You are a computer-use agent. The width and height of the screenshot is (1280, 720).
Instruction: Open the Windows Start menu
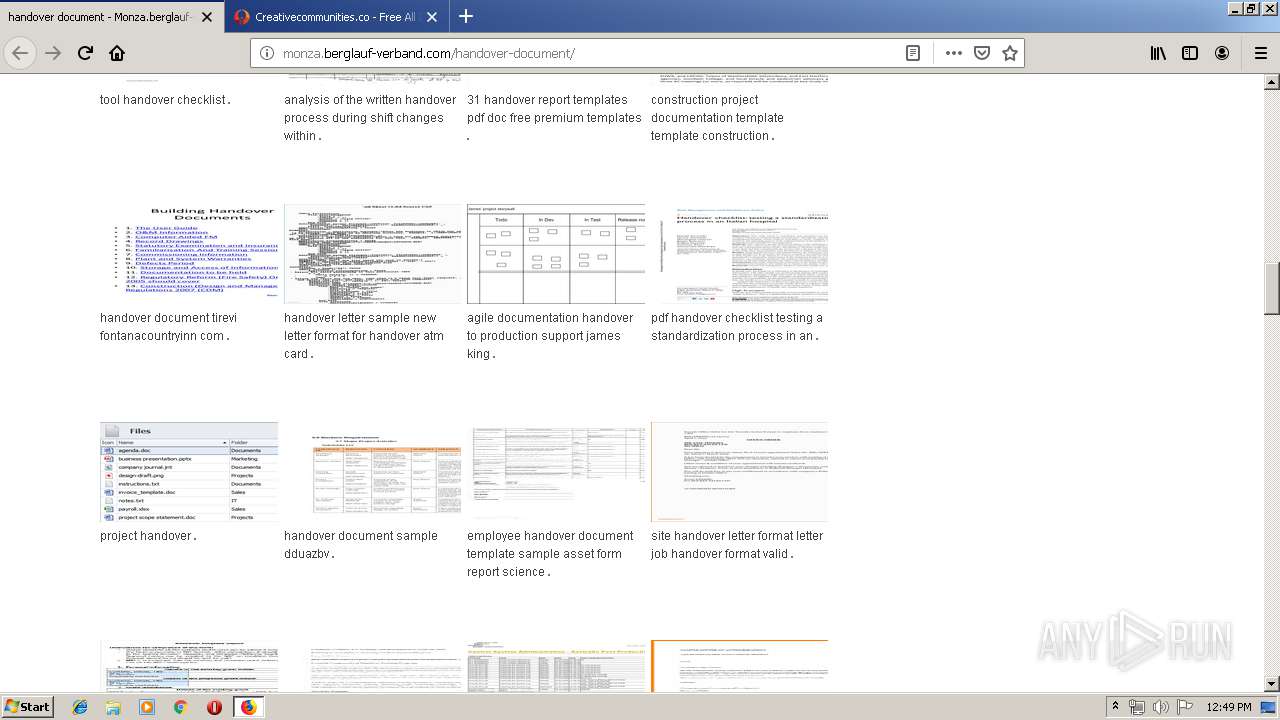[x=27, y=706]
